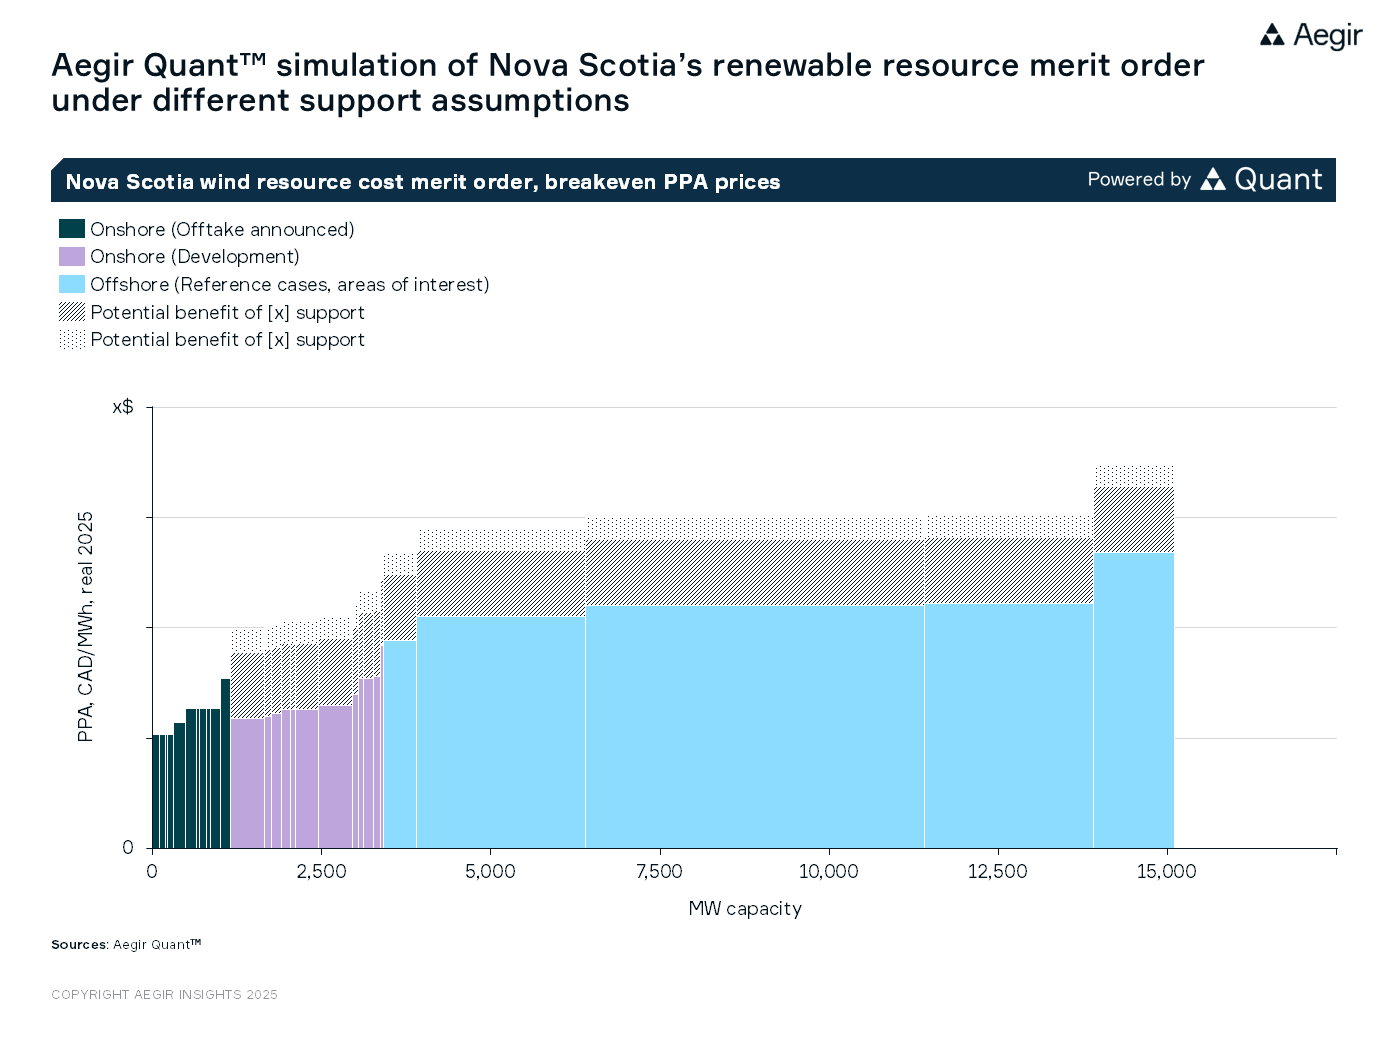Image resolution: width=1387 pixels, height=1040 pixels.
Task: Click the chart header 'Nova Scotia wind resource' title
Action: (x=422, y=182)
